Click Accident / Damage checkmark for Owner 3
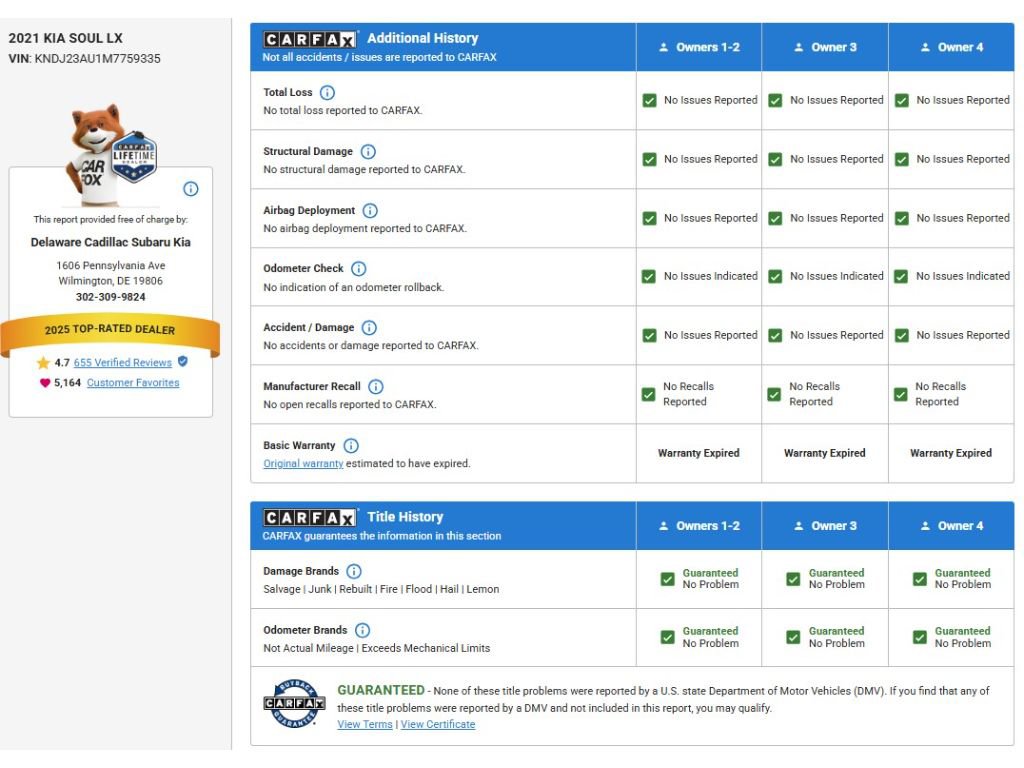Viewport: 1024px width, 768px height. [775, 336]
